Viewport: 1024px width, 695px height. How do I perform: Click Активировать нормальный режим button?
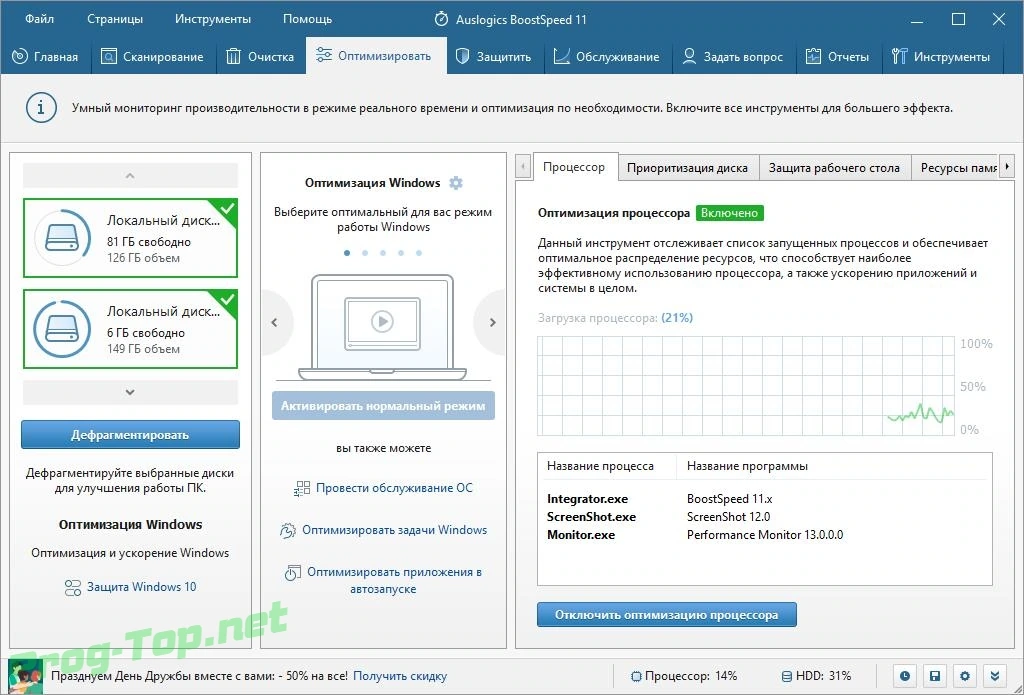tap(383, 406)
